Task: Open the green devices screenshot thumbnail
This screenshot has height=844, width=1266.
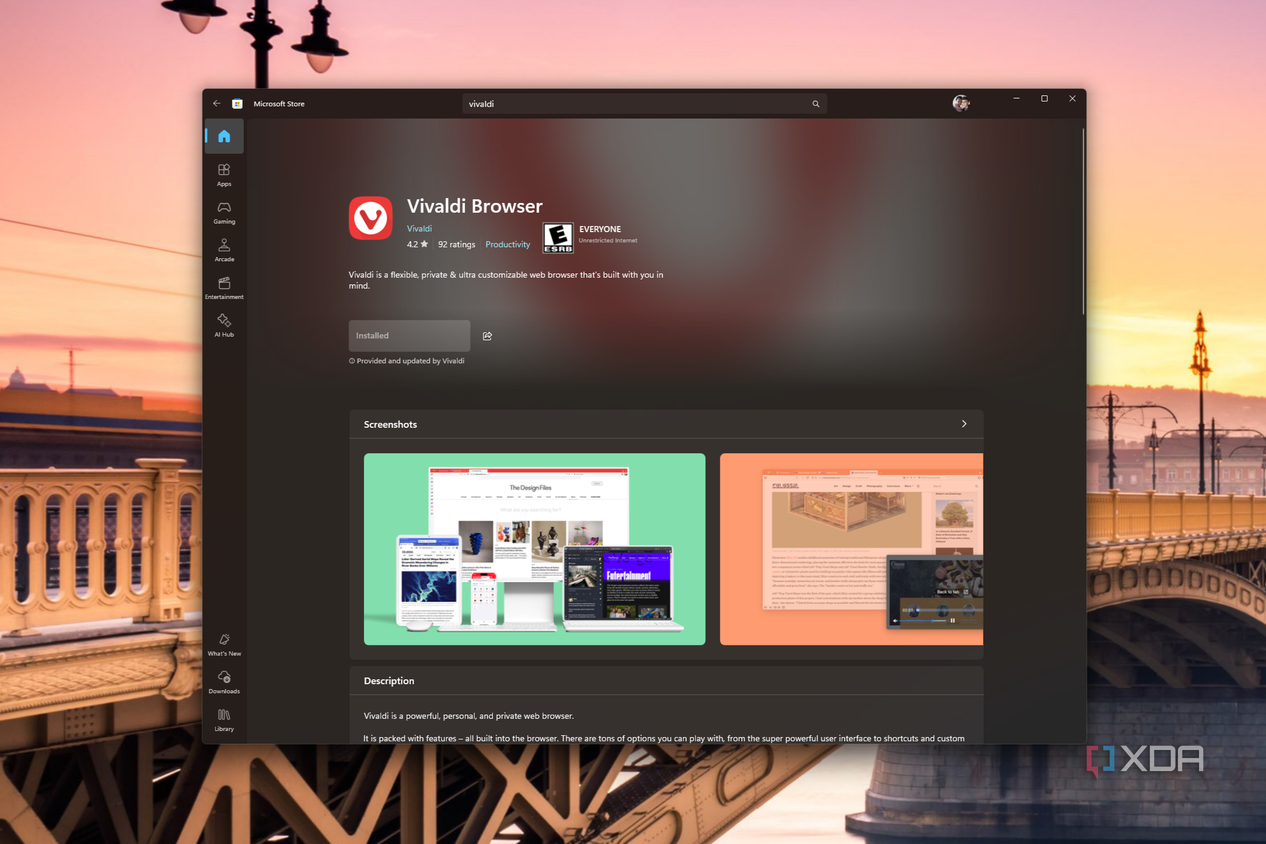Action: [534, 549]
